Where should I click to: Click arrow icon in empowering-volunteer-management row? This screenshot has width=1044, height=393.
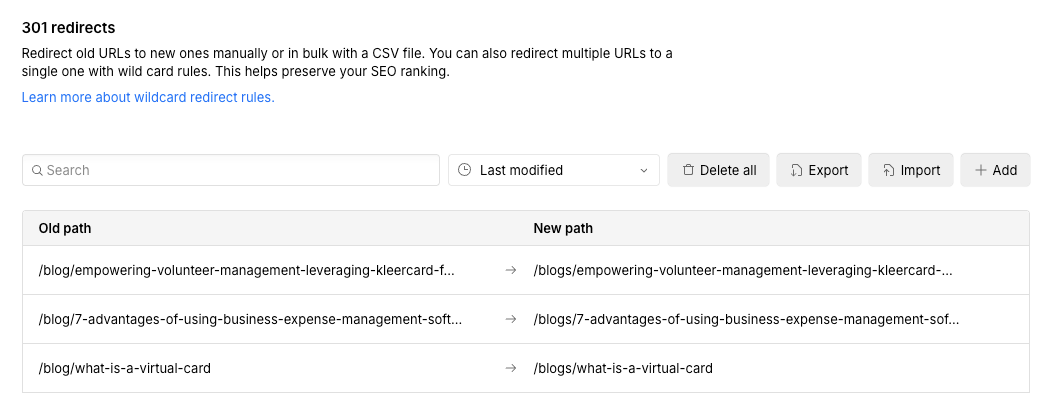(x=511, y=270)
